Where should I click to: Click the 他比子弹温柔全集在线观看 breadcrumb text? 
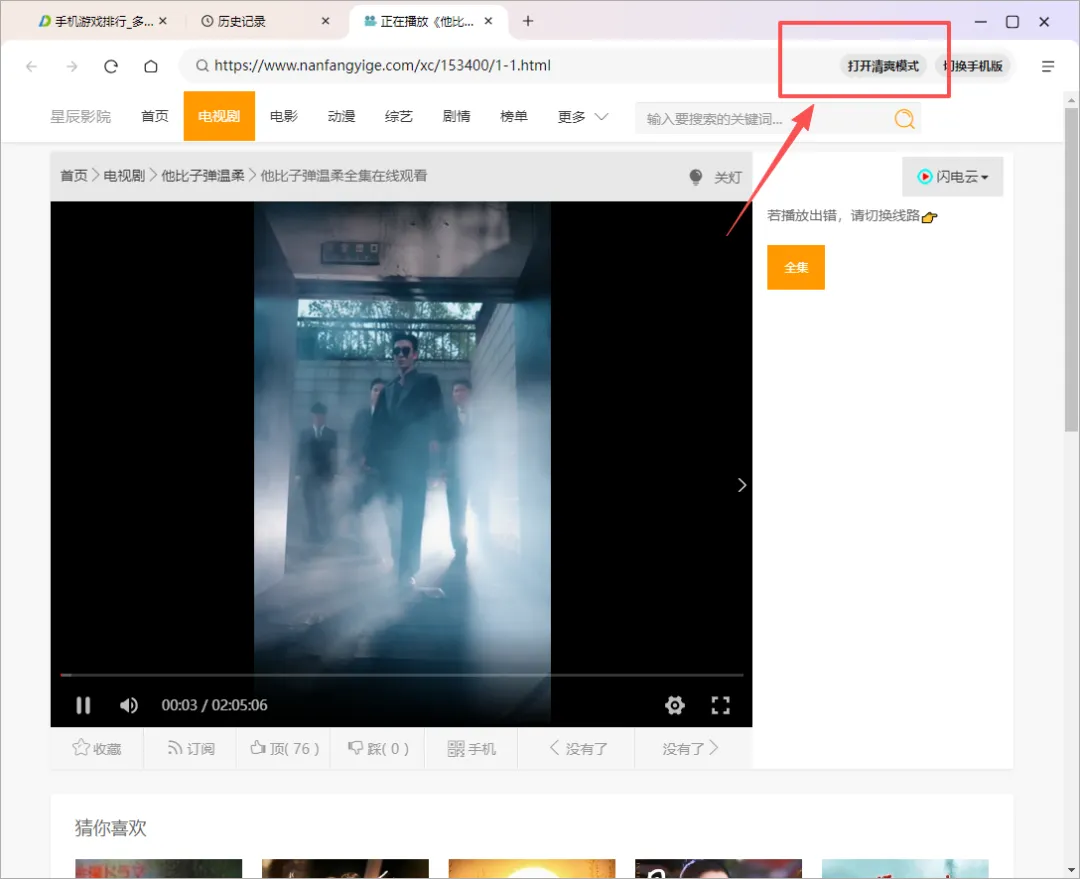pyautogui.click(x=344, y=176)
